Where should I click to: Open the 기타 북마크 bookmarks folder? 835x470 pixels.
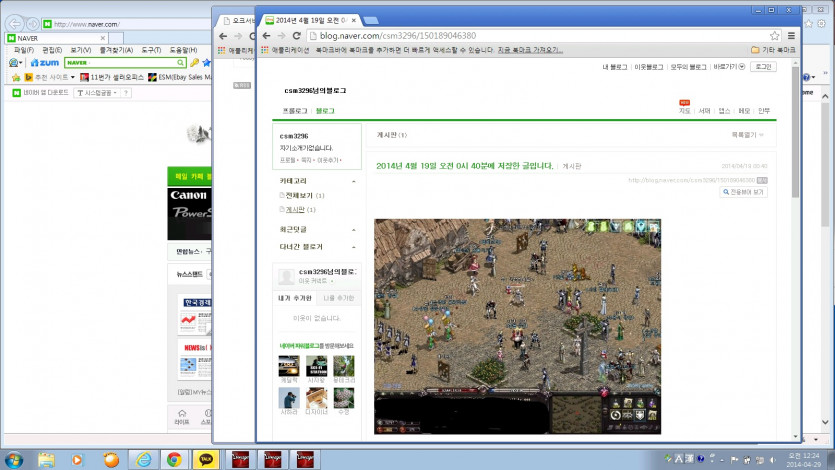[x=774, y=49]
